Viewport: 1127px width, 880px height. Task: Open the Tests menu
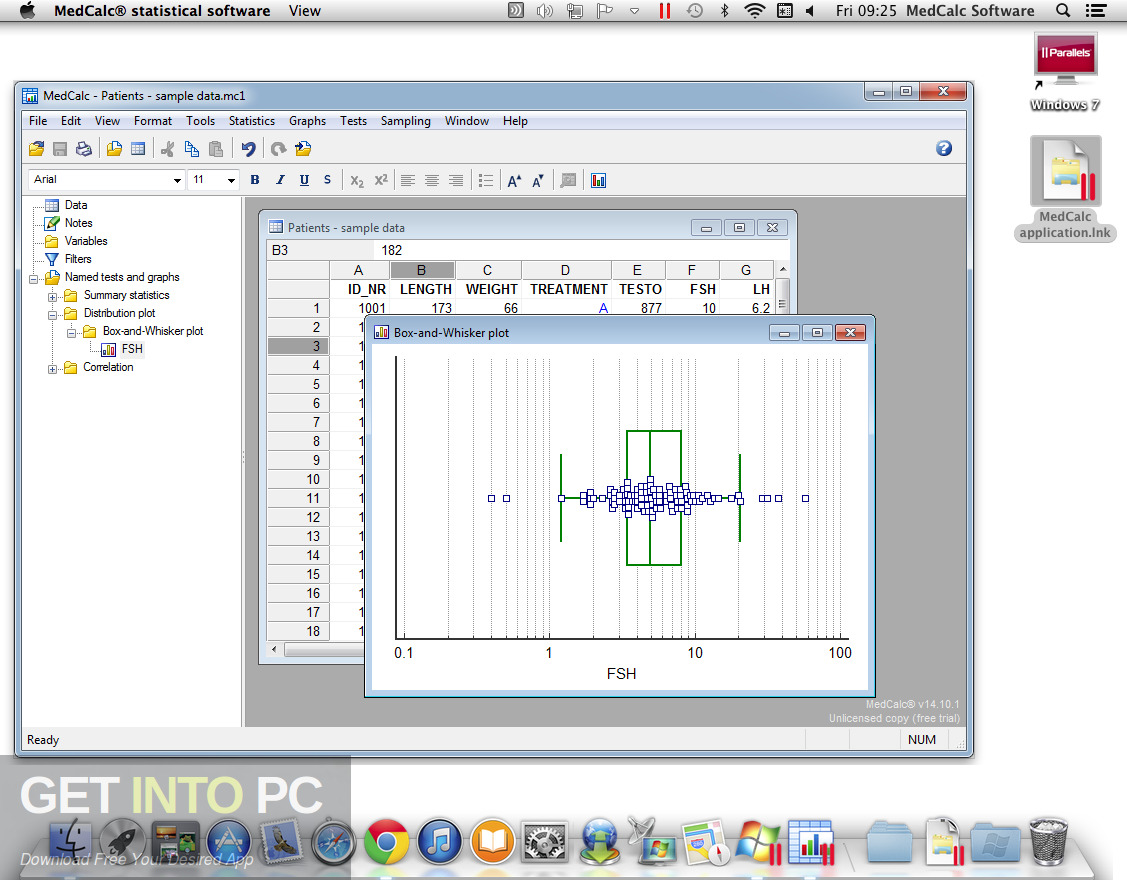[354, 121]
